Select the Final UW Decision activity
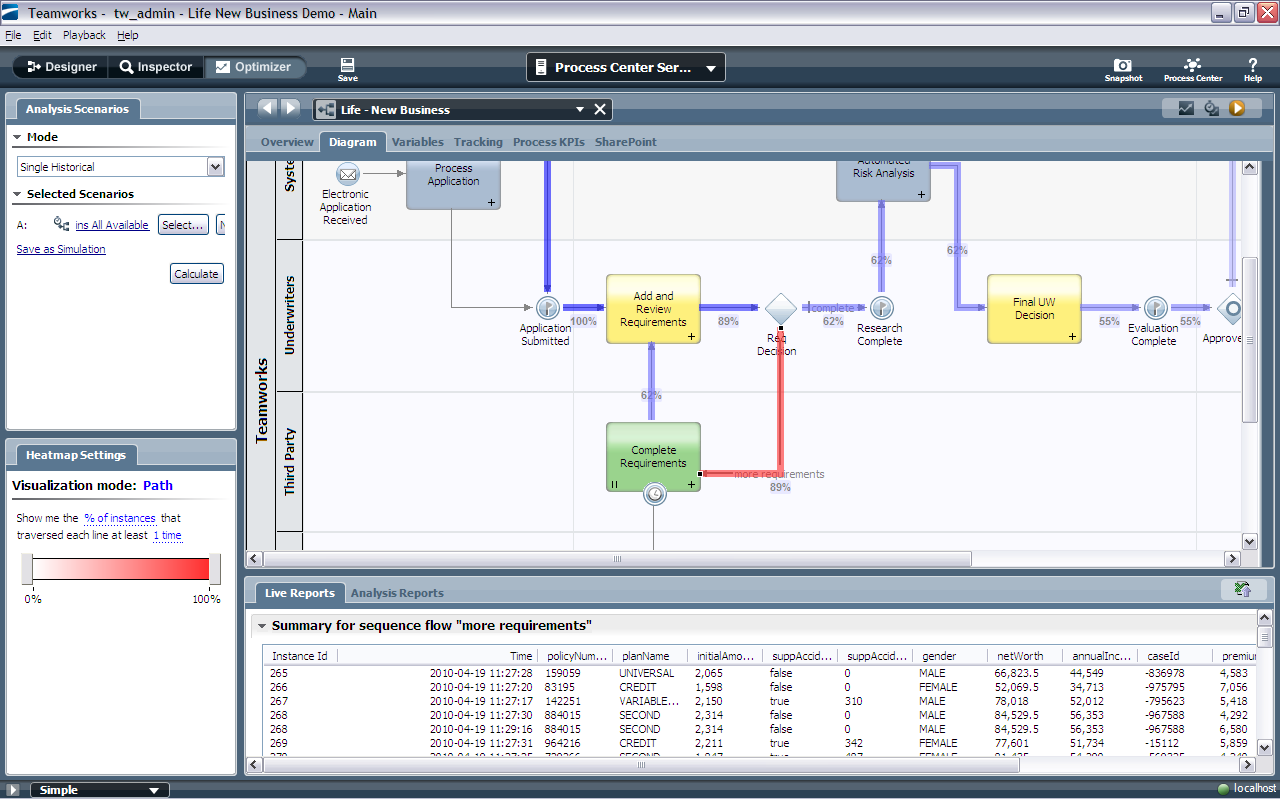Screen dimensions: 1280x800 pos(1034,309)
